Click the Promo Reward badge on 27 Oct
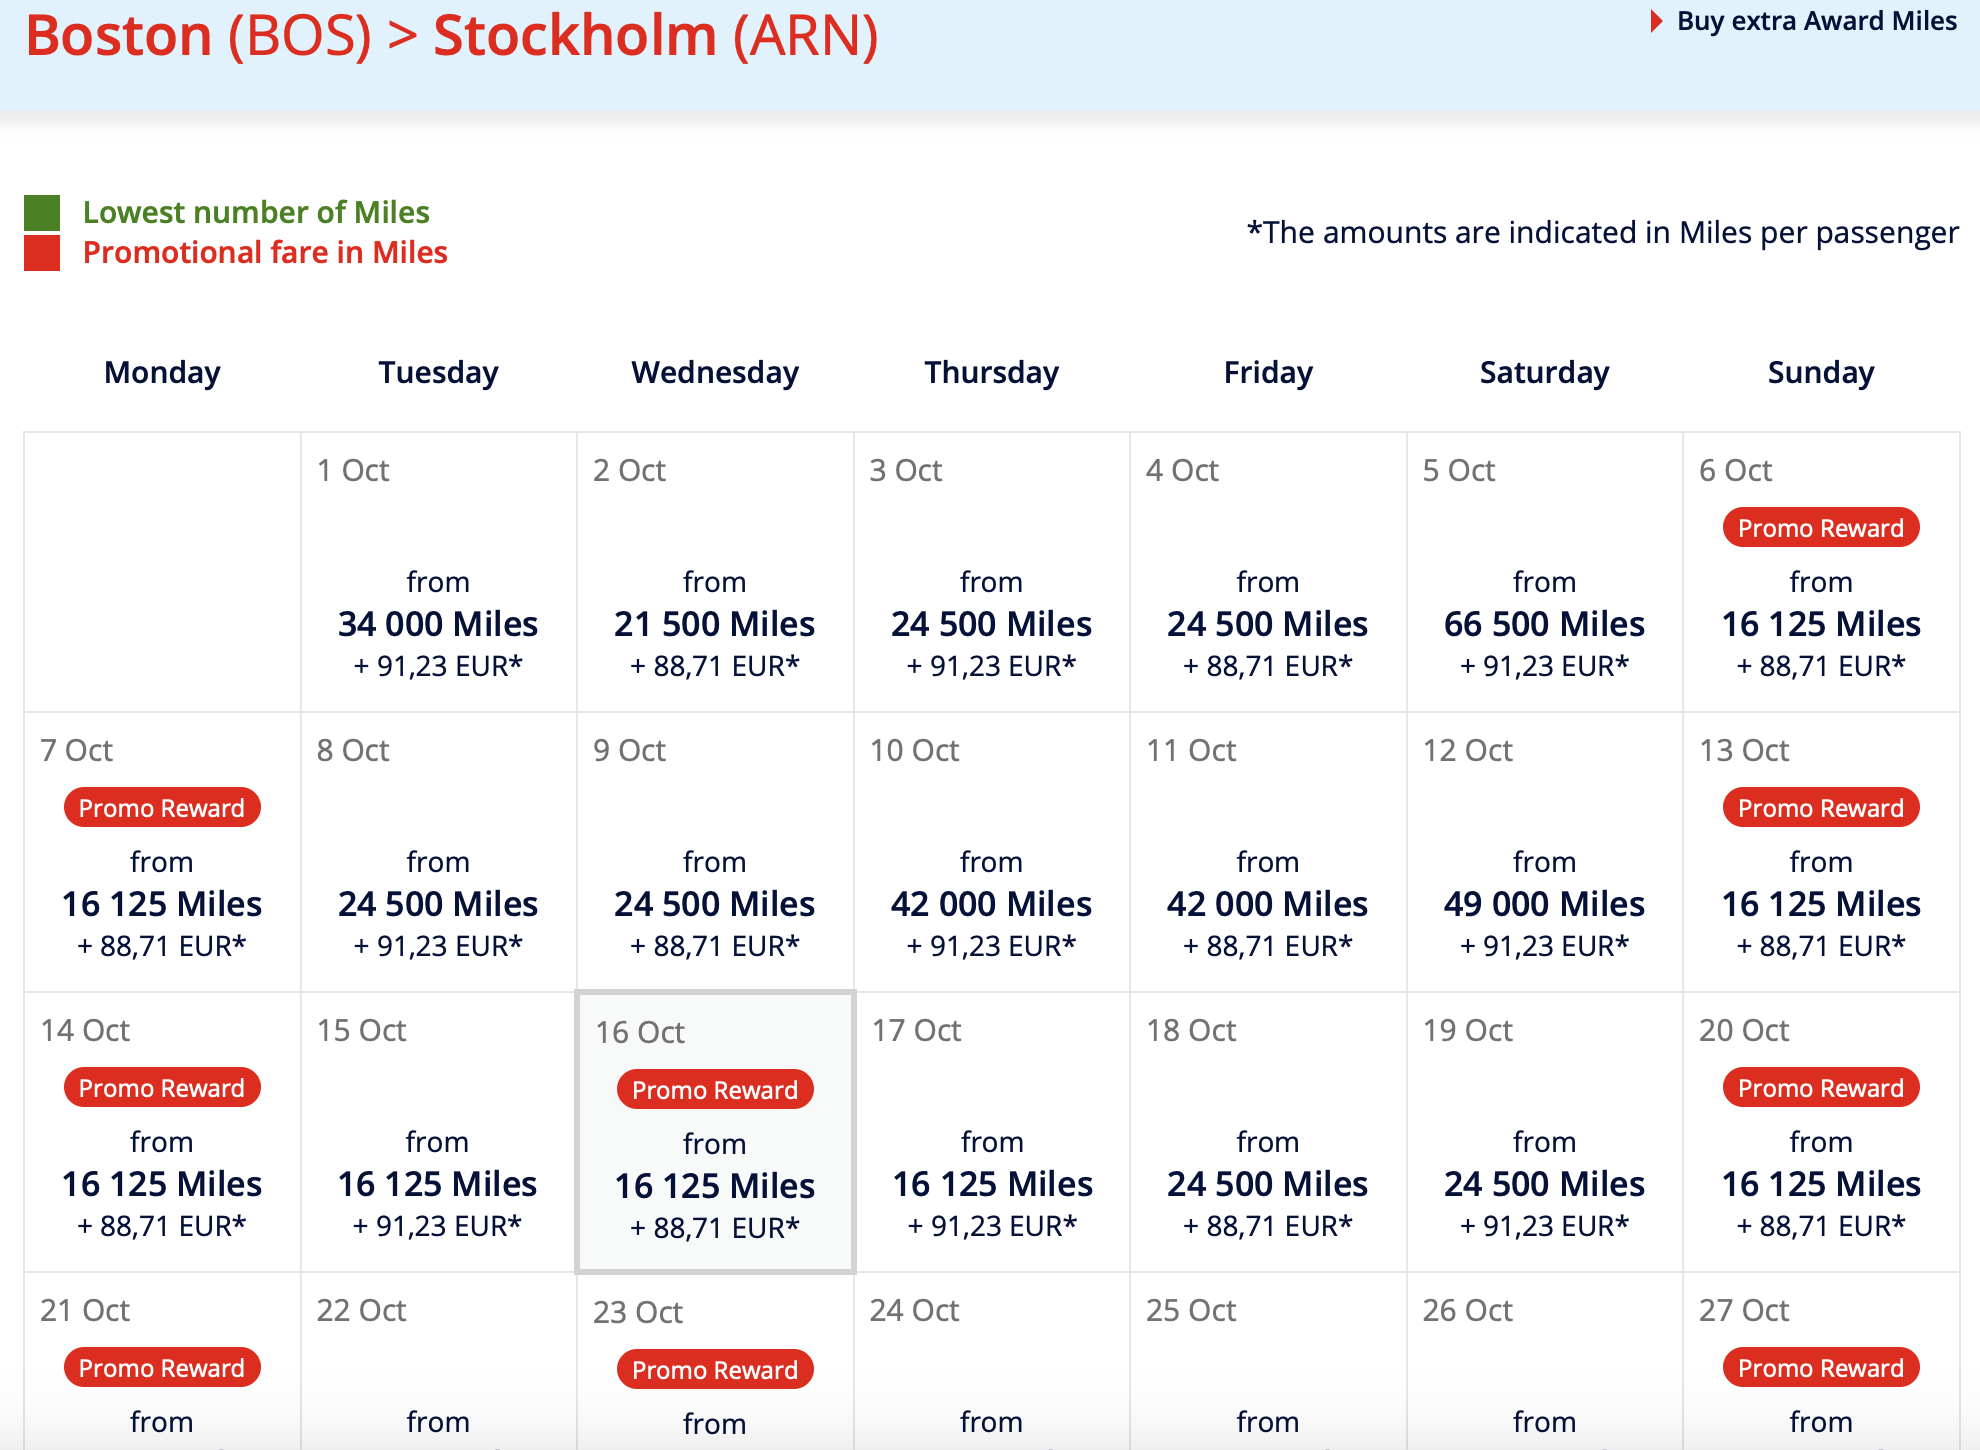 pos(1820,1368)
